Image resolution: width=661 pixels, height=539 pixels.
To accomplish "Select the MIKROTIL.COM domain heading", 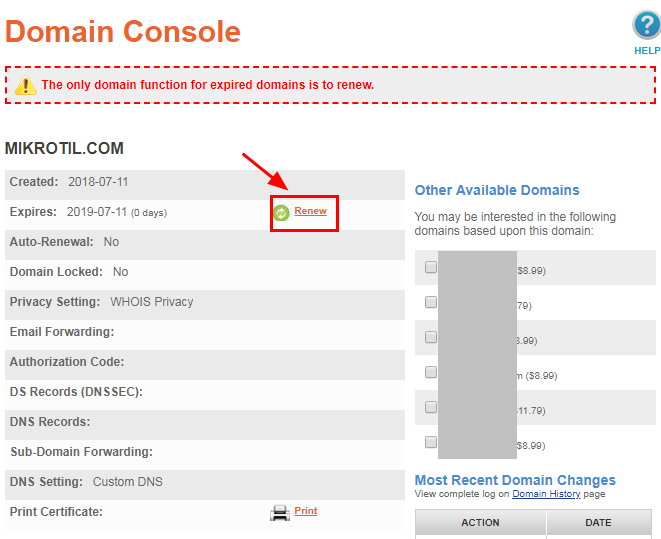I will 64,148.
